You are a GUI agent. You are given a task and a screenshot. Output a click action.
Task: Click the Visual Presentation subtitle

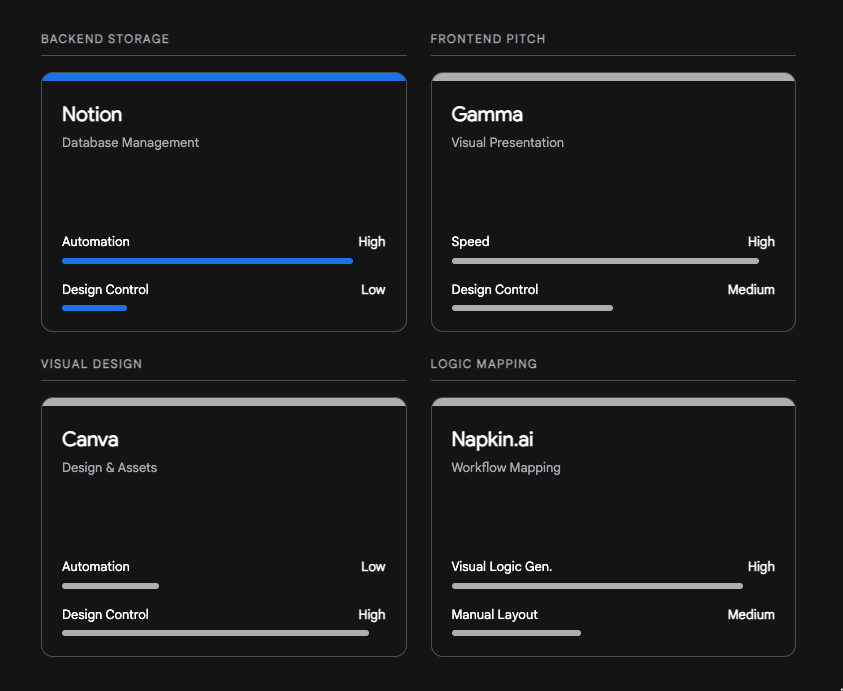point(507,143)
